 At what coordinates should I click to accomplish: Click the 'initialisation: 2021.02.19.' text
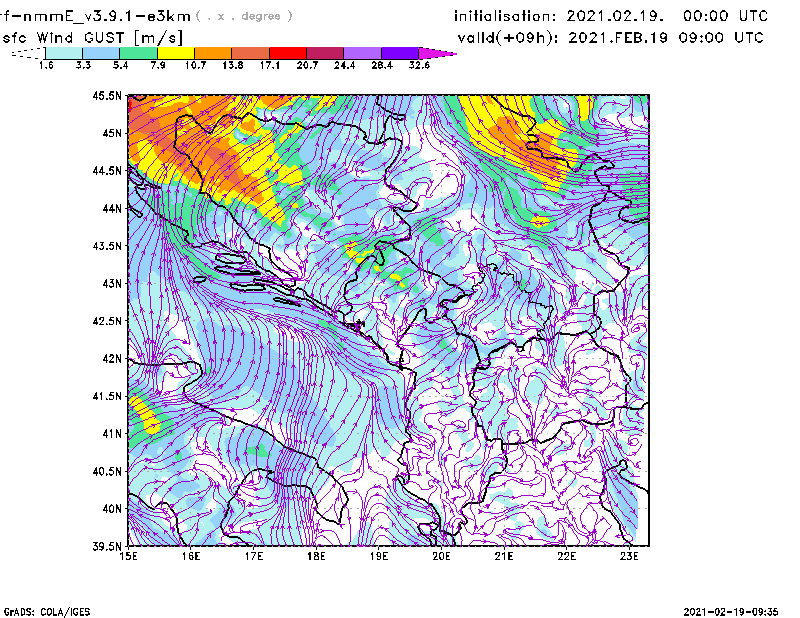(x=559, y=16)
